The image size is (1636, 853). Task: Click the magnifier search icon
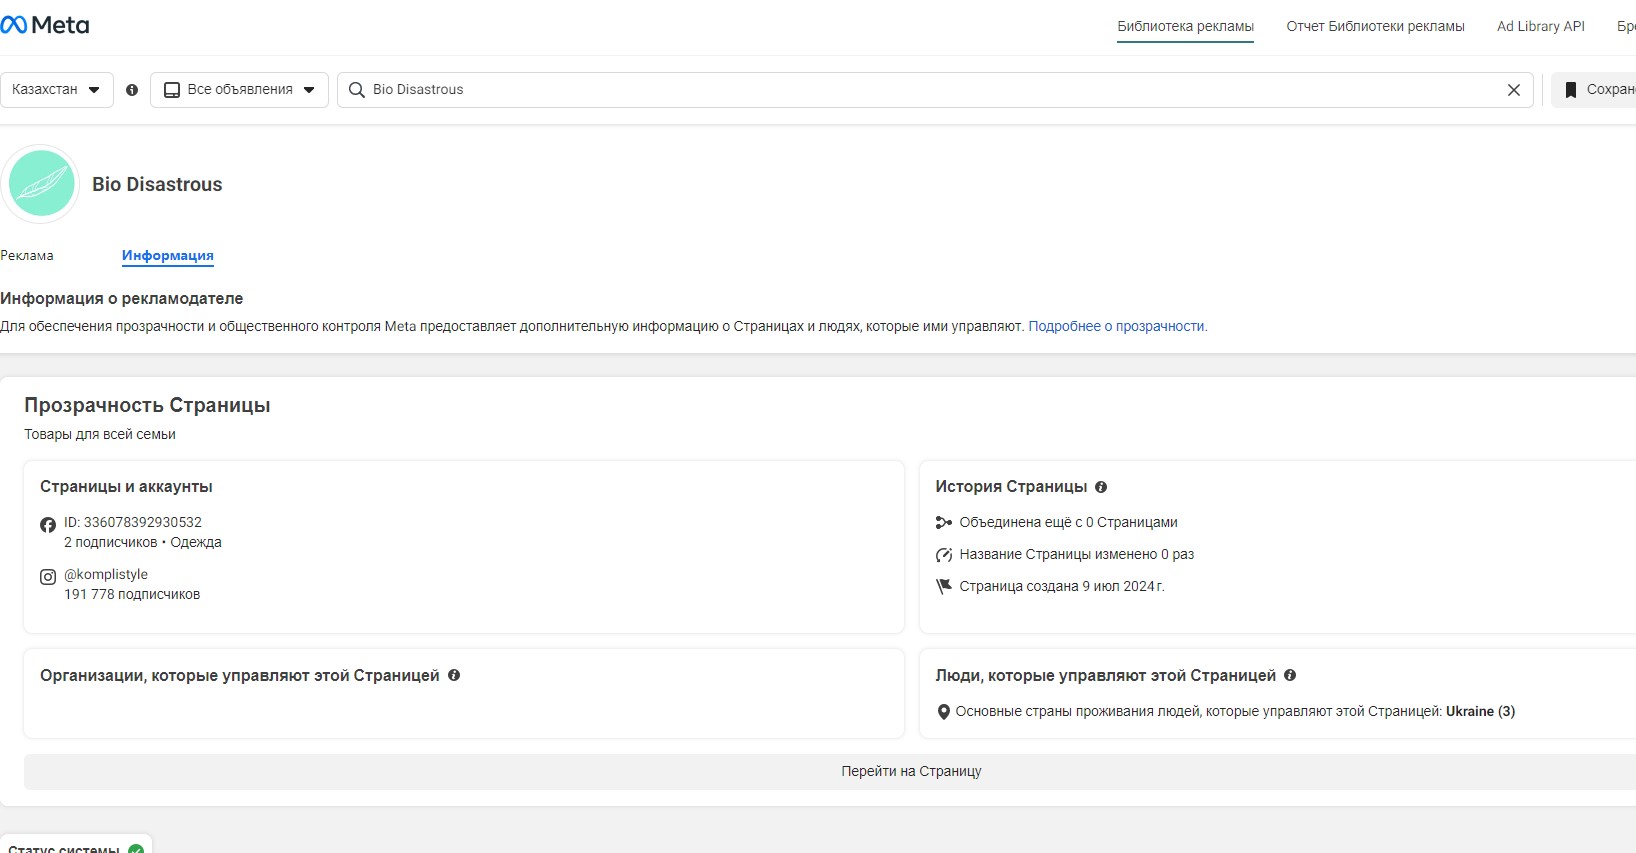pos(356,90)
